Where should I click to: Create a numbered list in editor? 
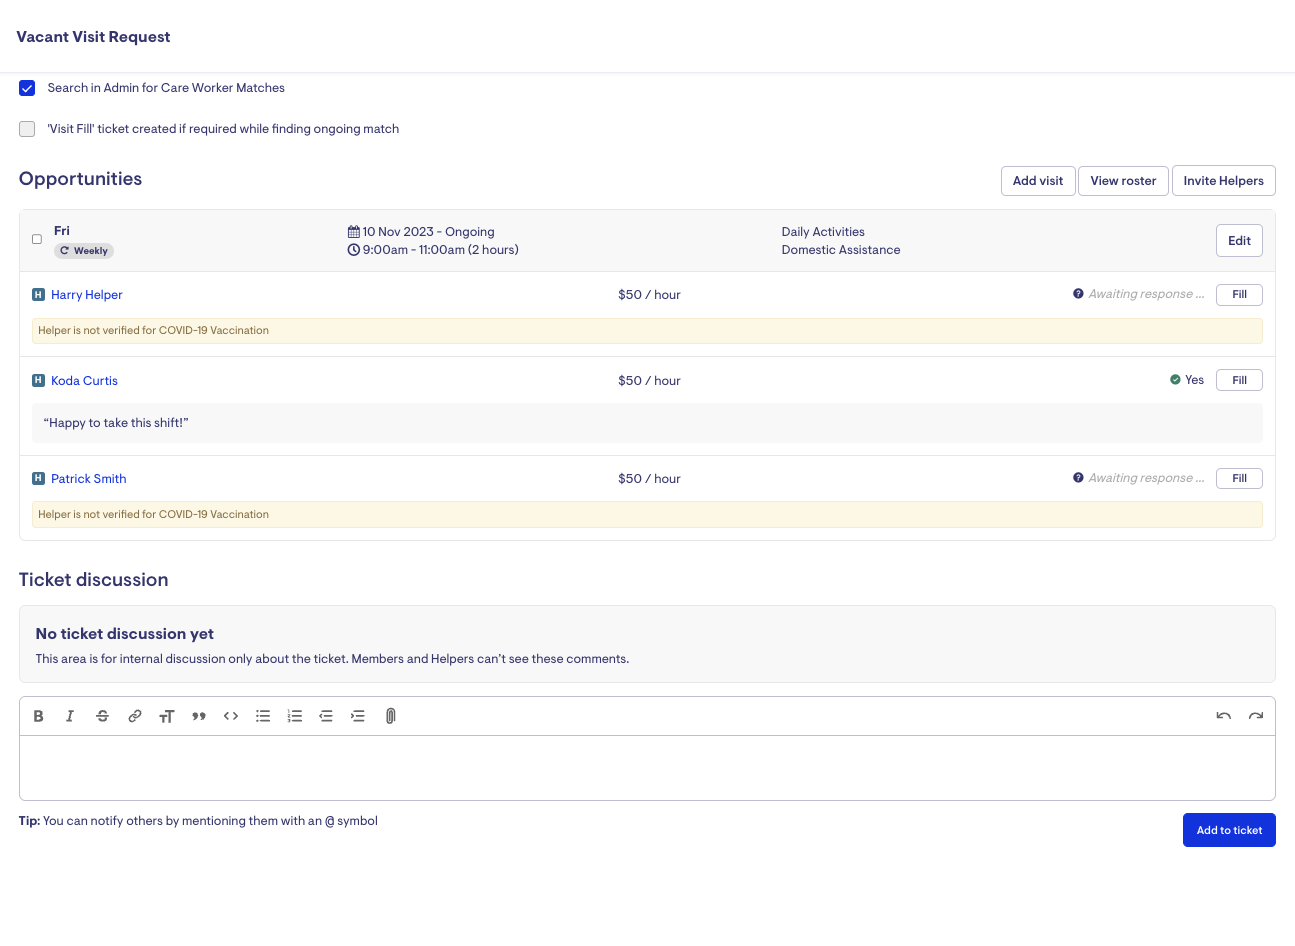pyautogui.click(x=295, y=716)
